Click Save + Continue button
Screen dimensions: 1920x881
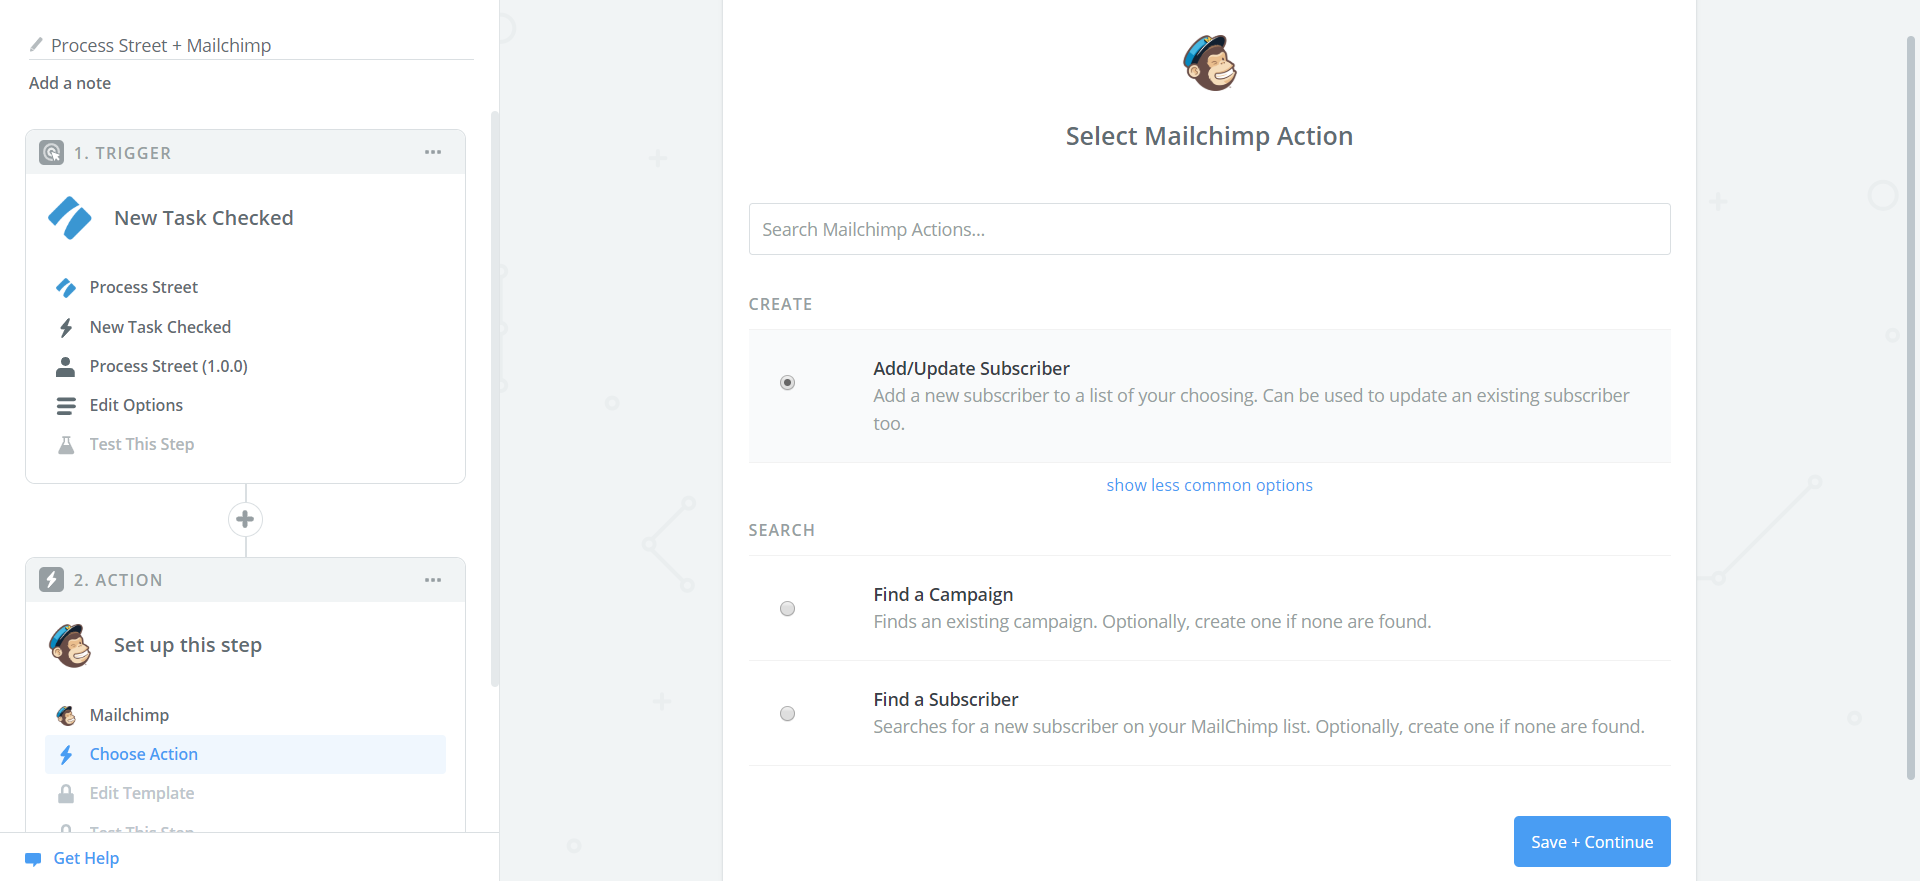1592,842
